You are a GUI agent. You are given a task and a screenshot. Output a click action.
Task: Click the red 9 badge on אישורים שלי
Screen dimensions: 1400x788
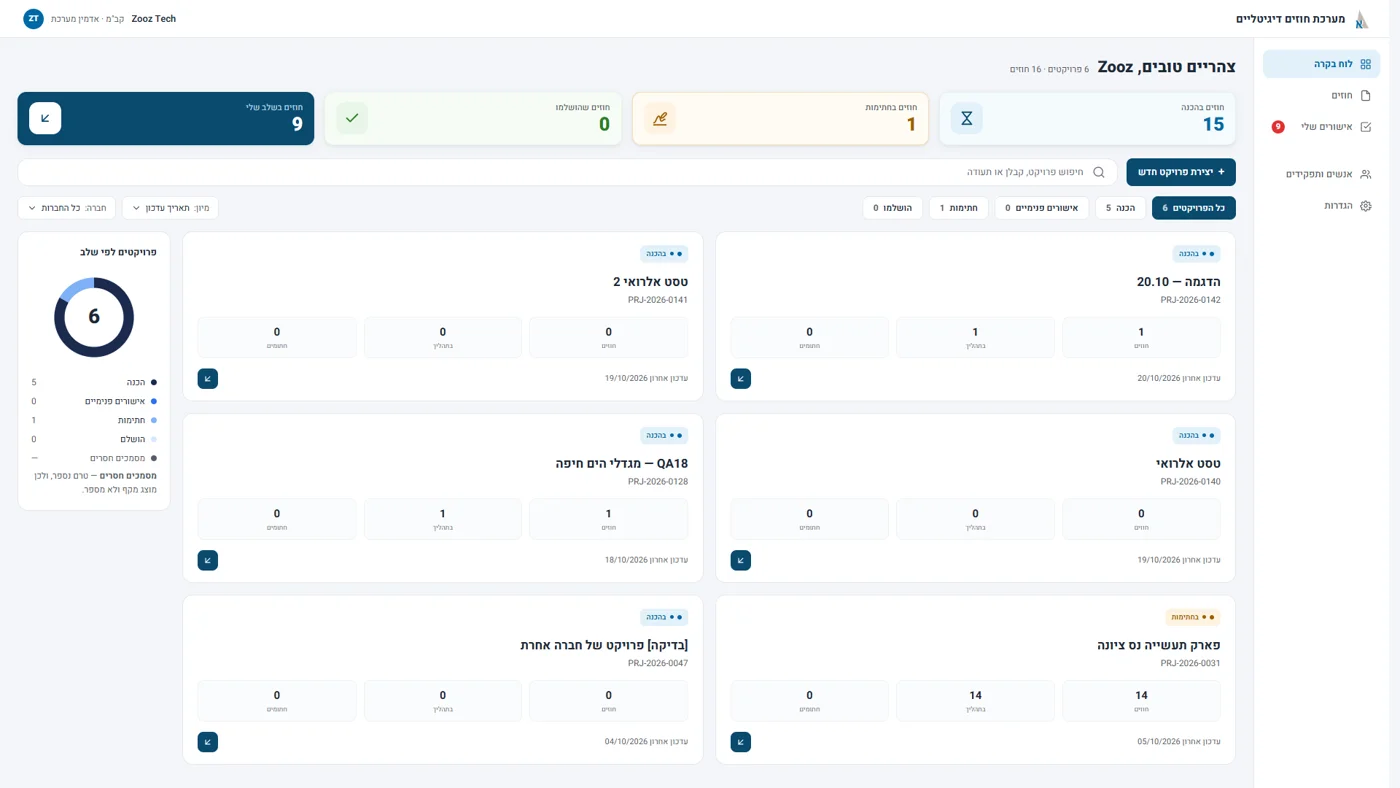1278,127
